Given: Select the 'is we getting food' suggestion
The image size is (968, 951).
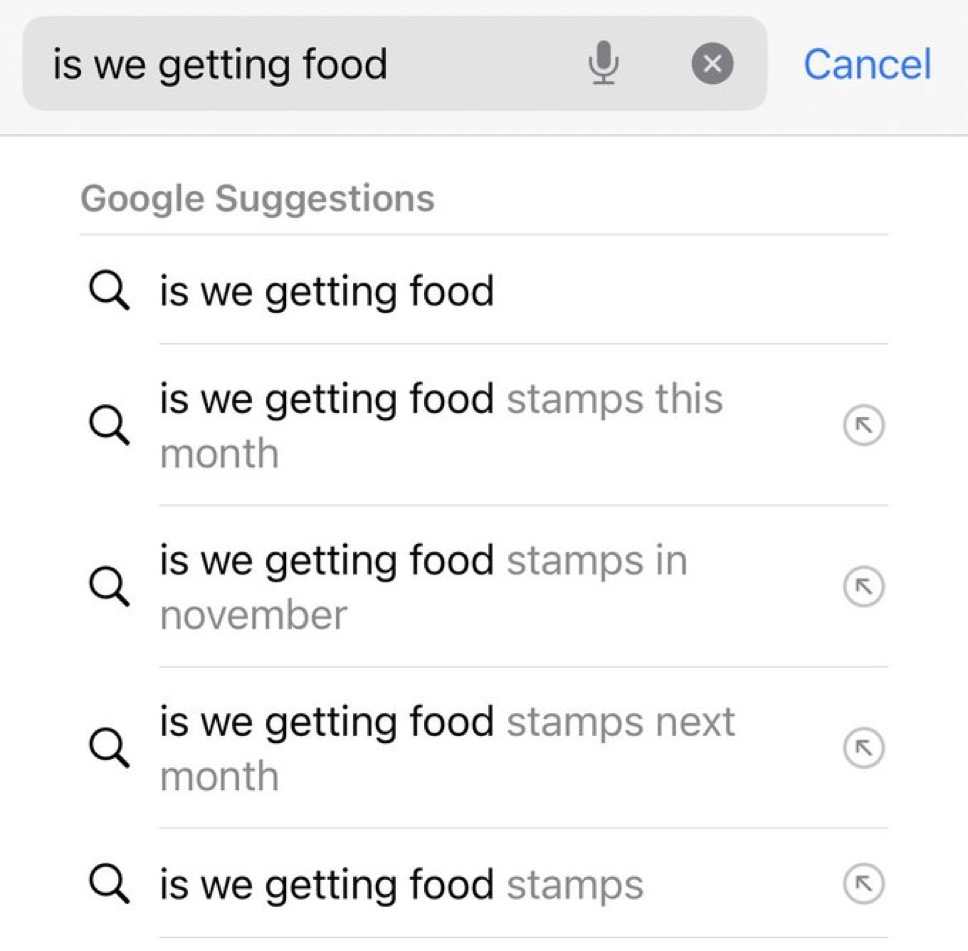Looking at the screenshot, I should tap(326, 292).
